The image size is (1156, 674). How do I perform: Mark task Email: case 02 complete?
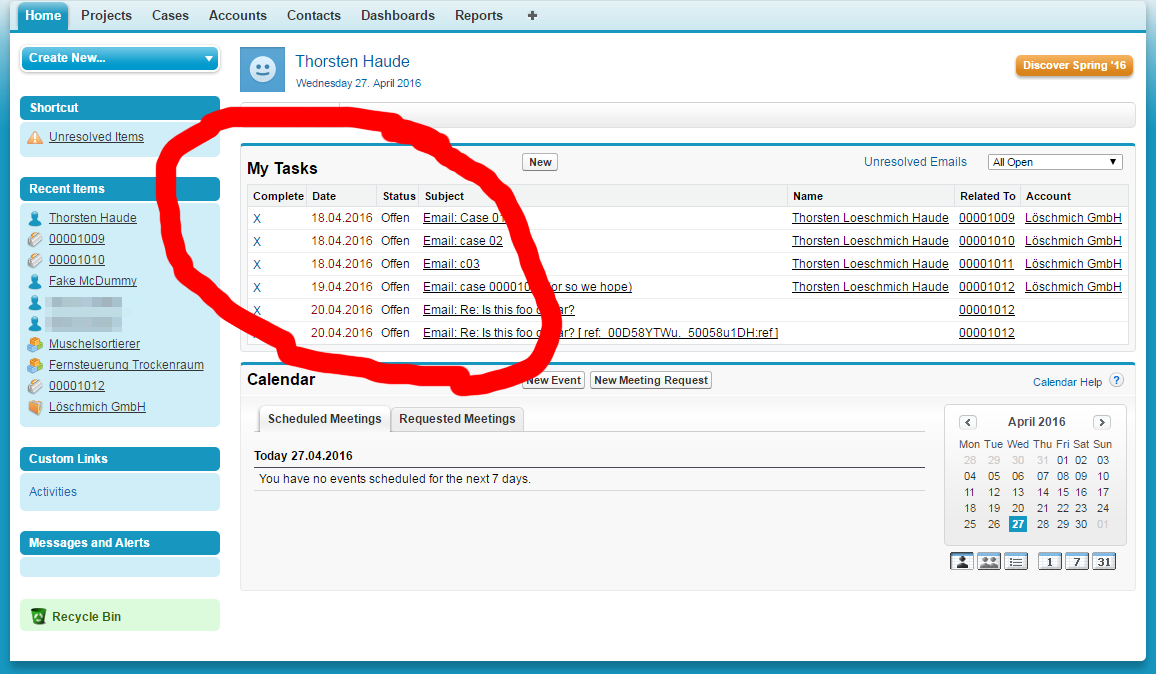(x=257, y=241)
